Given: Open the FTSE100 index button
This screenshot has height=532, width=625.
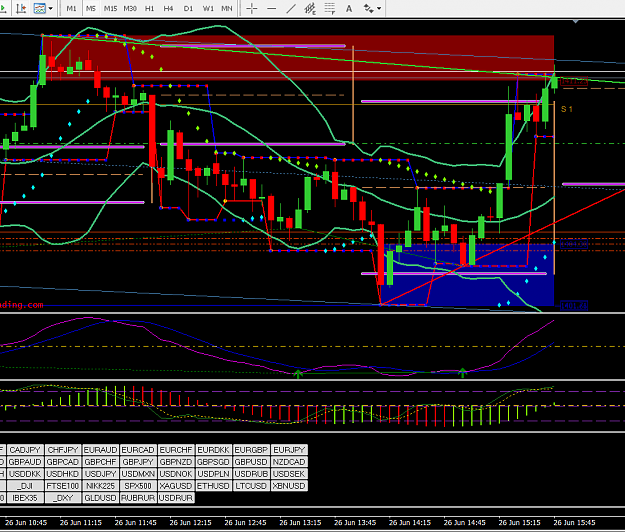Looking at the screenshot, I should [x=63, y=486].
